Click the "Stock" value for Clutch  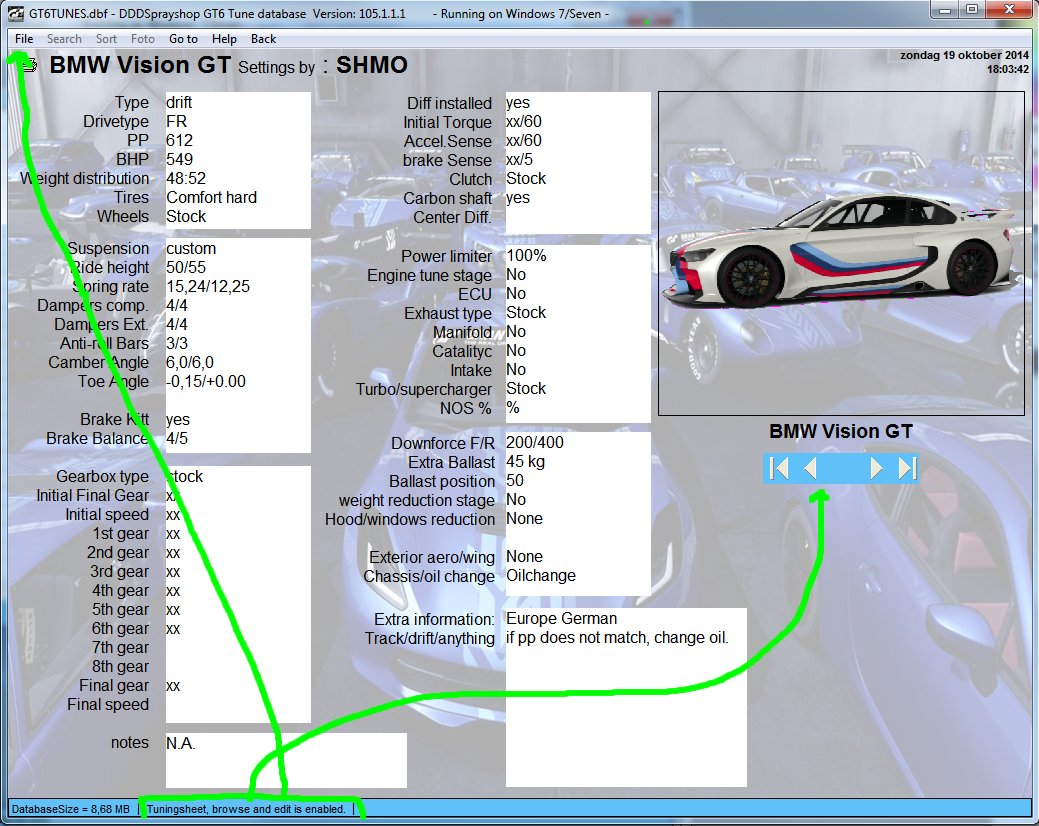tap(526, 179)
